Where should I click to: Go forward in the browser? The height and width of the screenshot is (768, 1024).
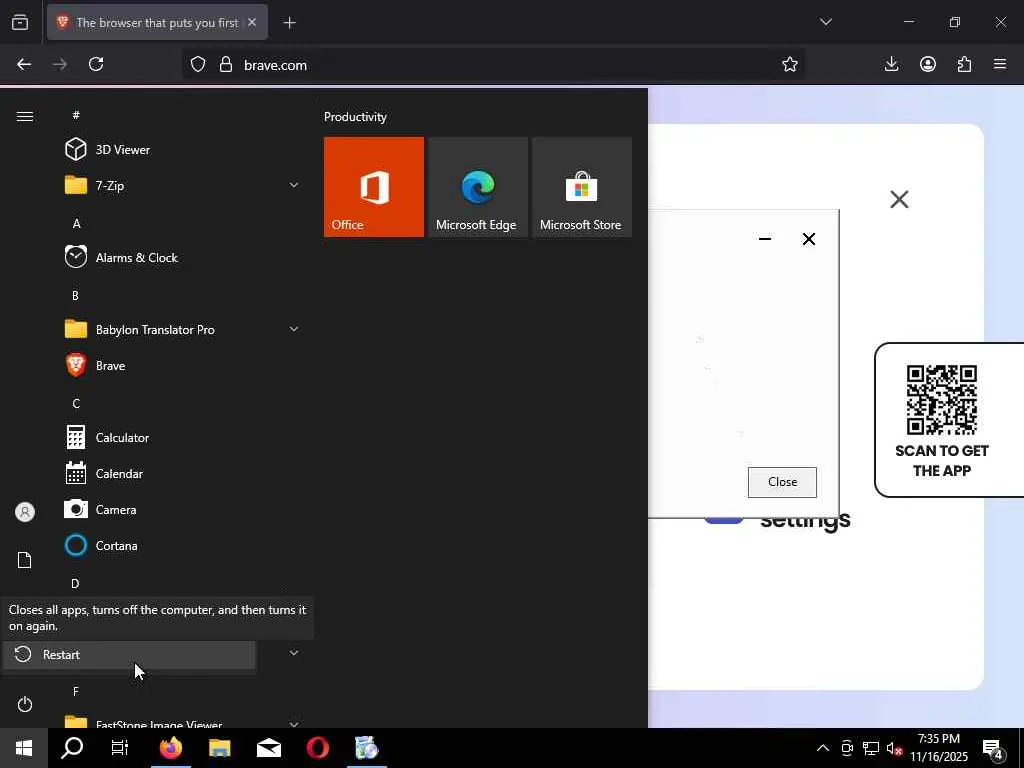tap(60, 64)
